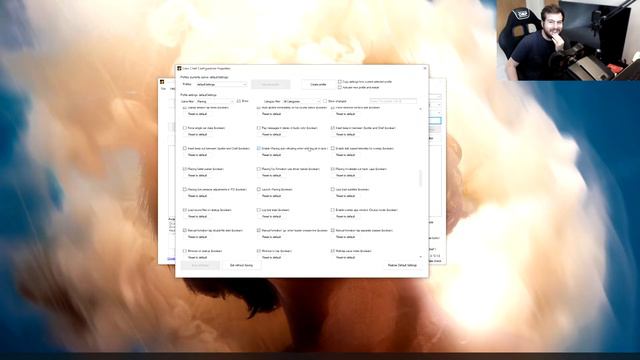Click the scrollbar down arrow in properties list

(421, 257)
